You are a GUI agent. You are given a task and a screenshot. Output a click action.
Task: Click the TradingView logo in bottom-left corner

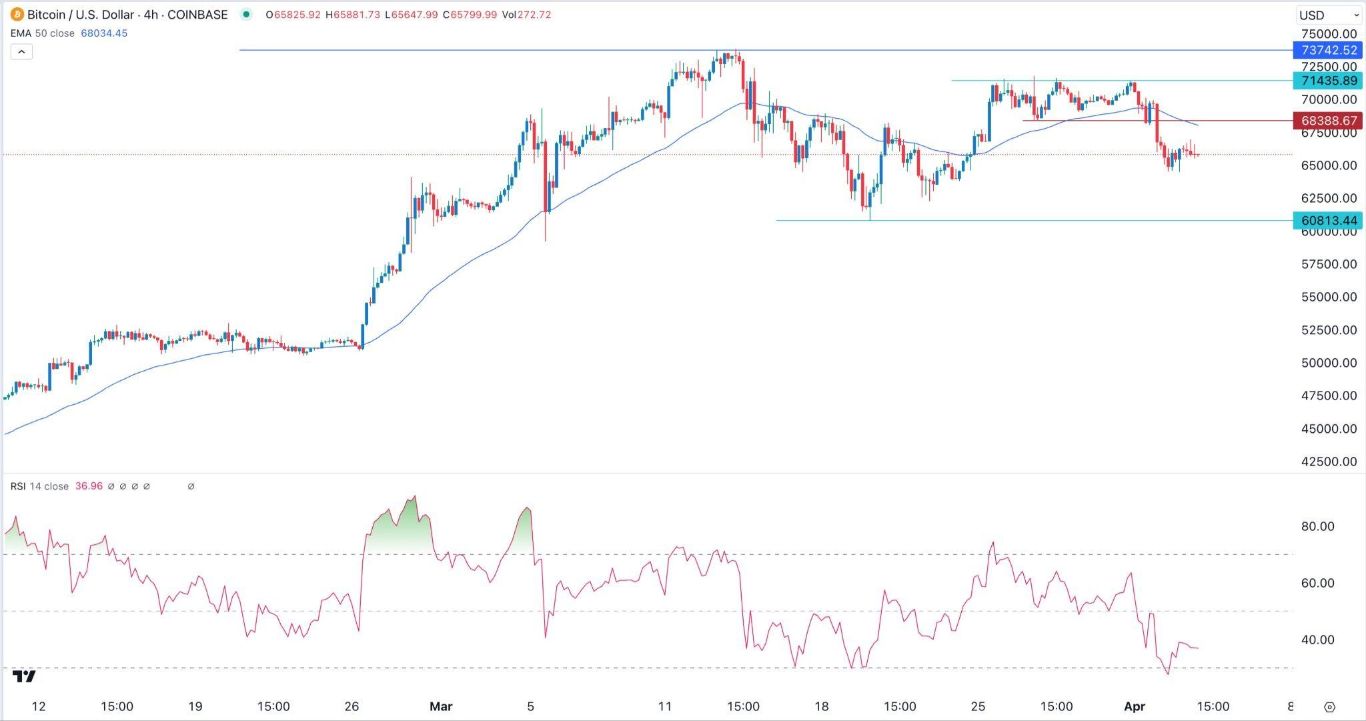point(24,677)
